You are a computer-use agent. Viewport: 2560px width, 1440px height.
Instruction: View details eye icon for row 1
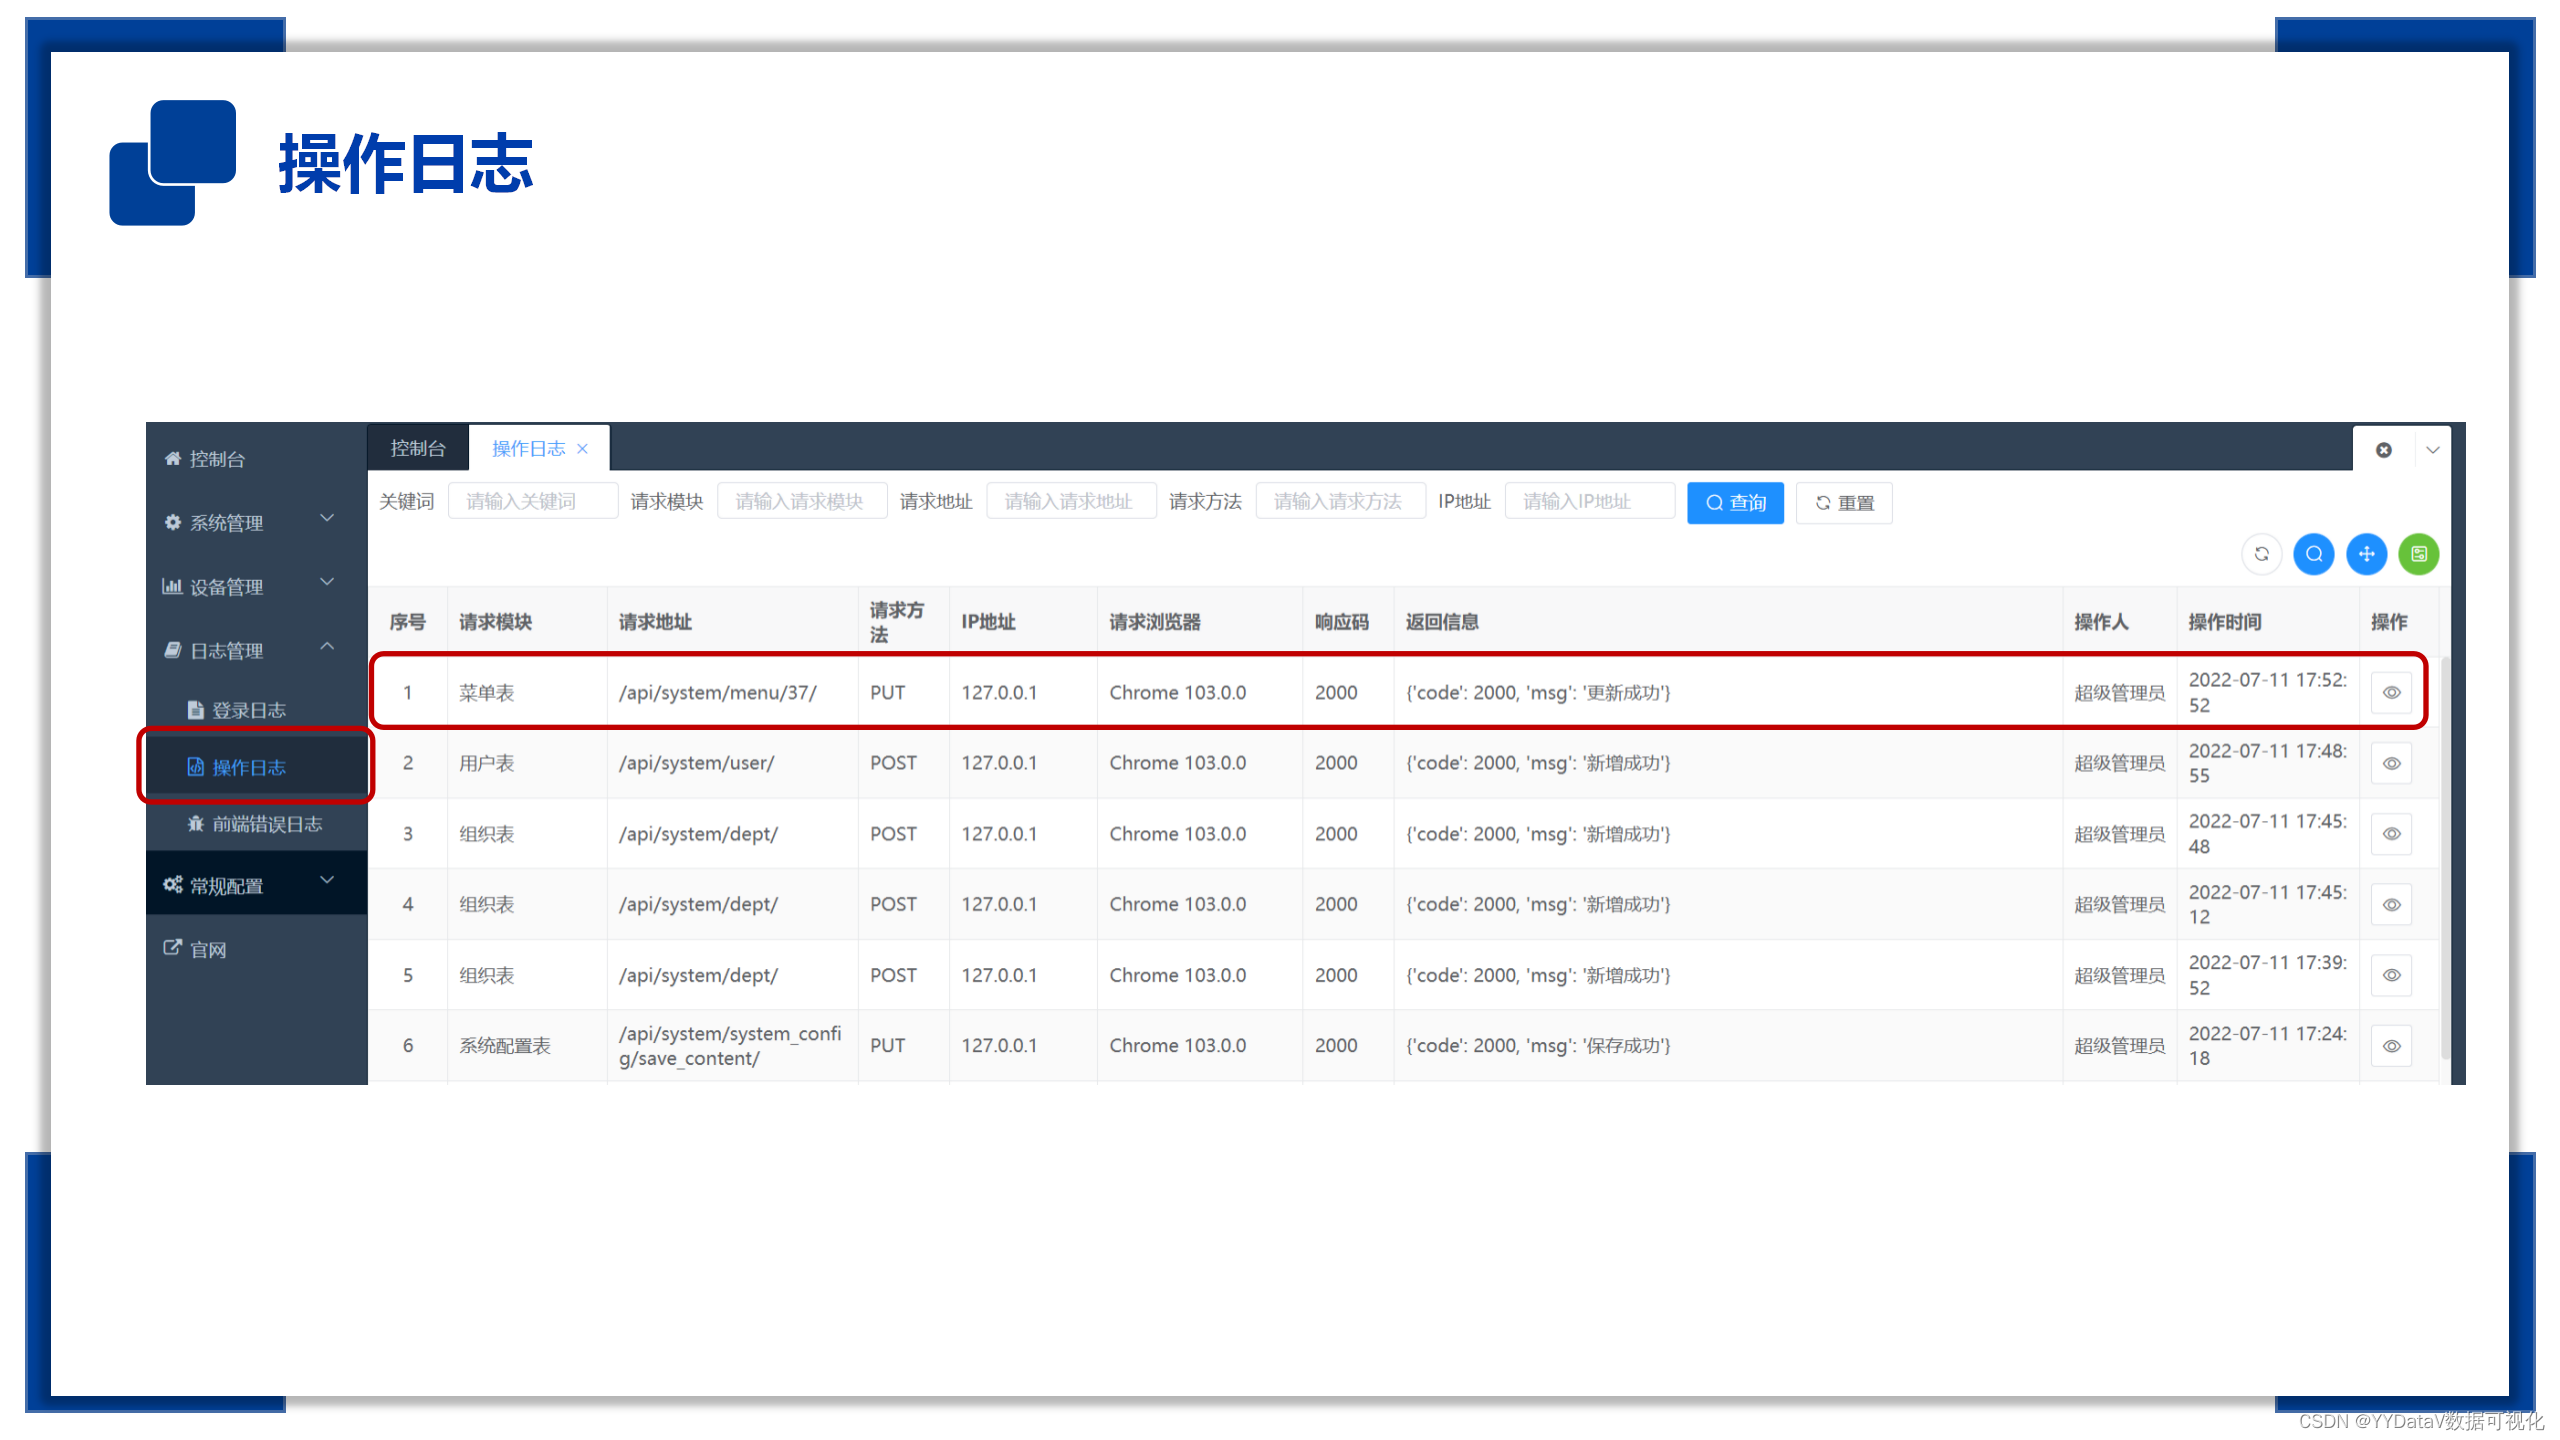point(2391,692)
